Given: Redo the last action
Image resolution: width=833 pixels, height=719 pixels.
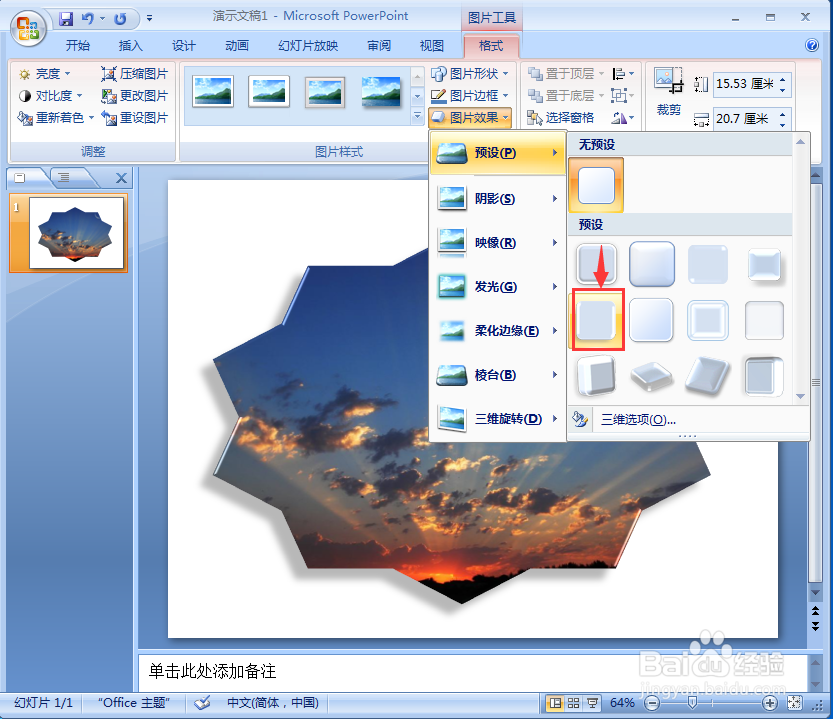Looking at the screenshot, I should tap(120, 19).
